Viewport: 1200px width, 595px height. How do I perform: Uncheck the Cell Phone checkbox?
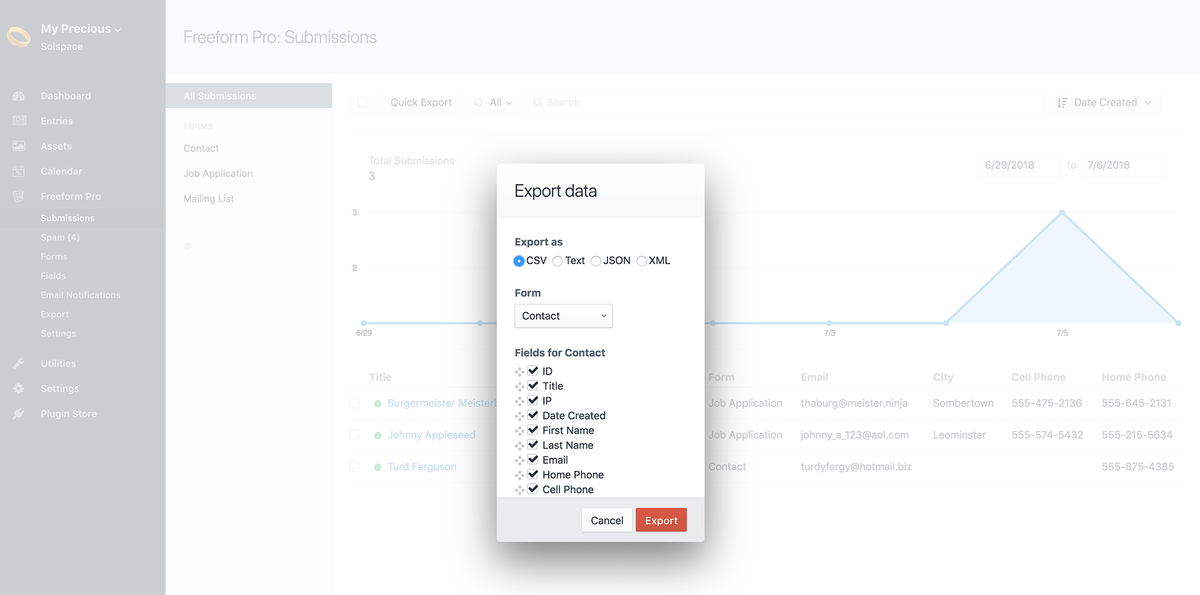(x=533, y=489)
